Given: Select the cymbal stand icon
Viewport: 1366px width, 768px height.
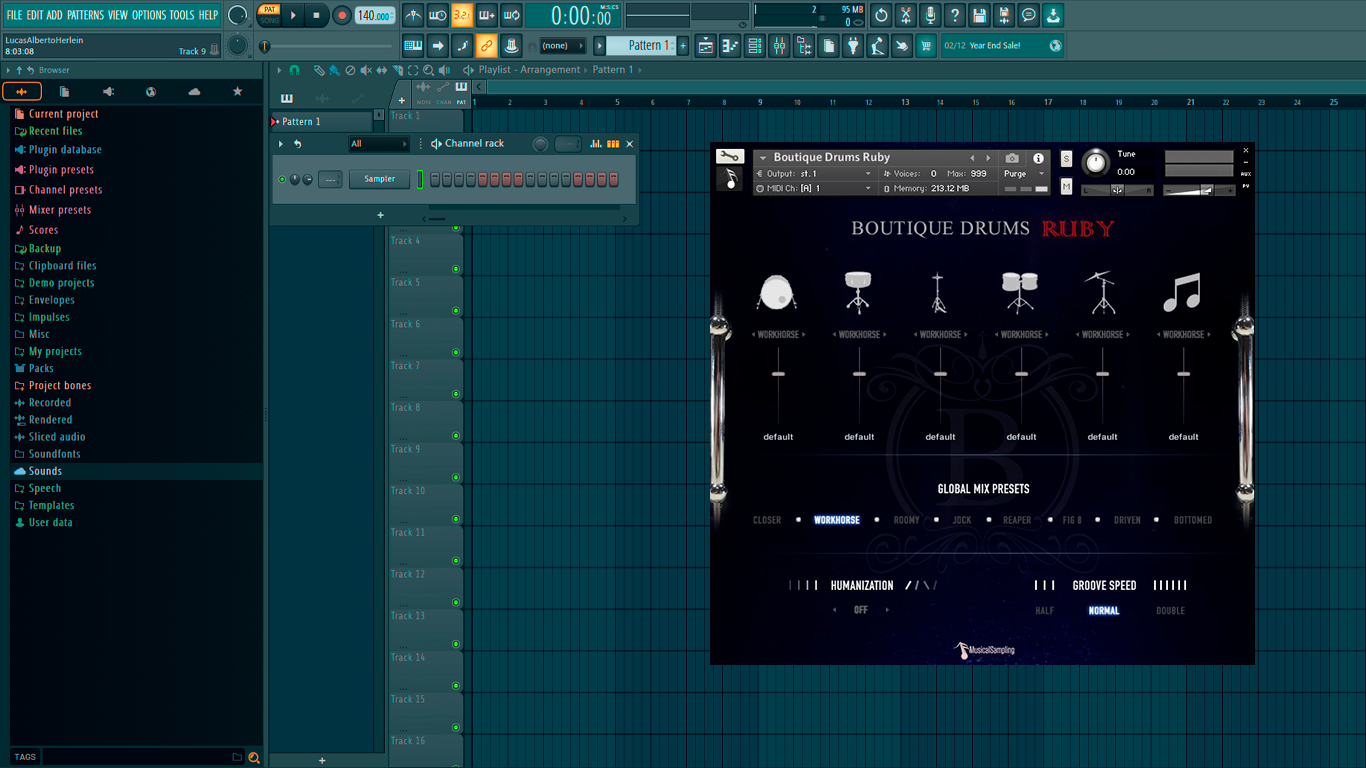Looking at the screenshot, I should click(x=1101, y=292).
